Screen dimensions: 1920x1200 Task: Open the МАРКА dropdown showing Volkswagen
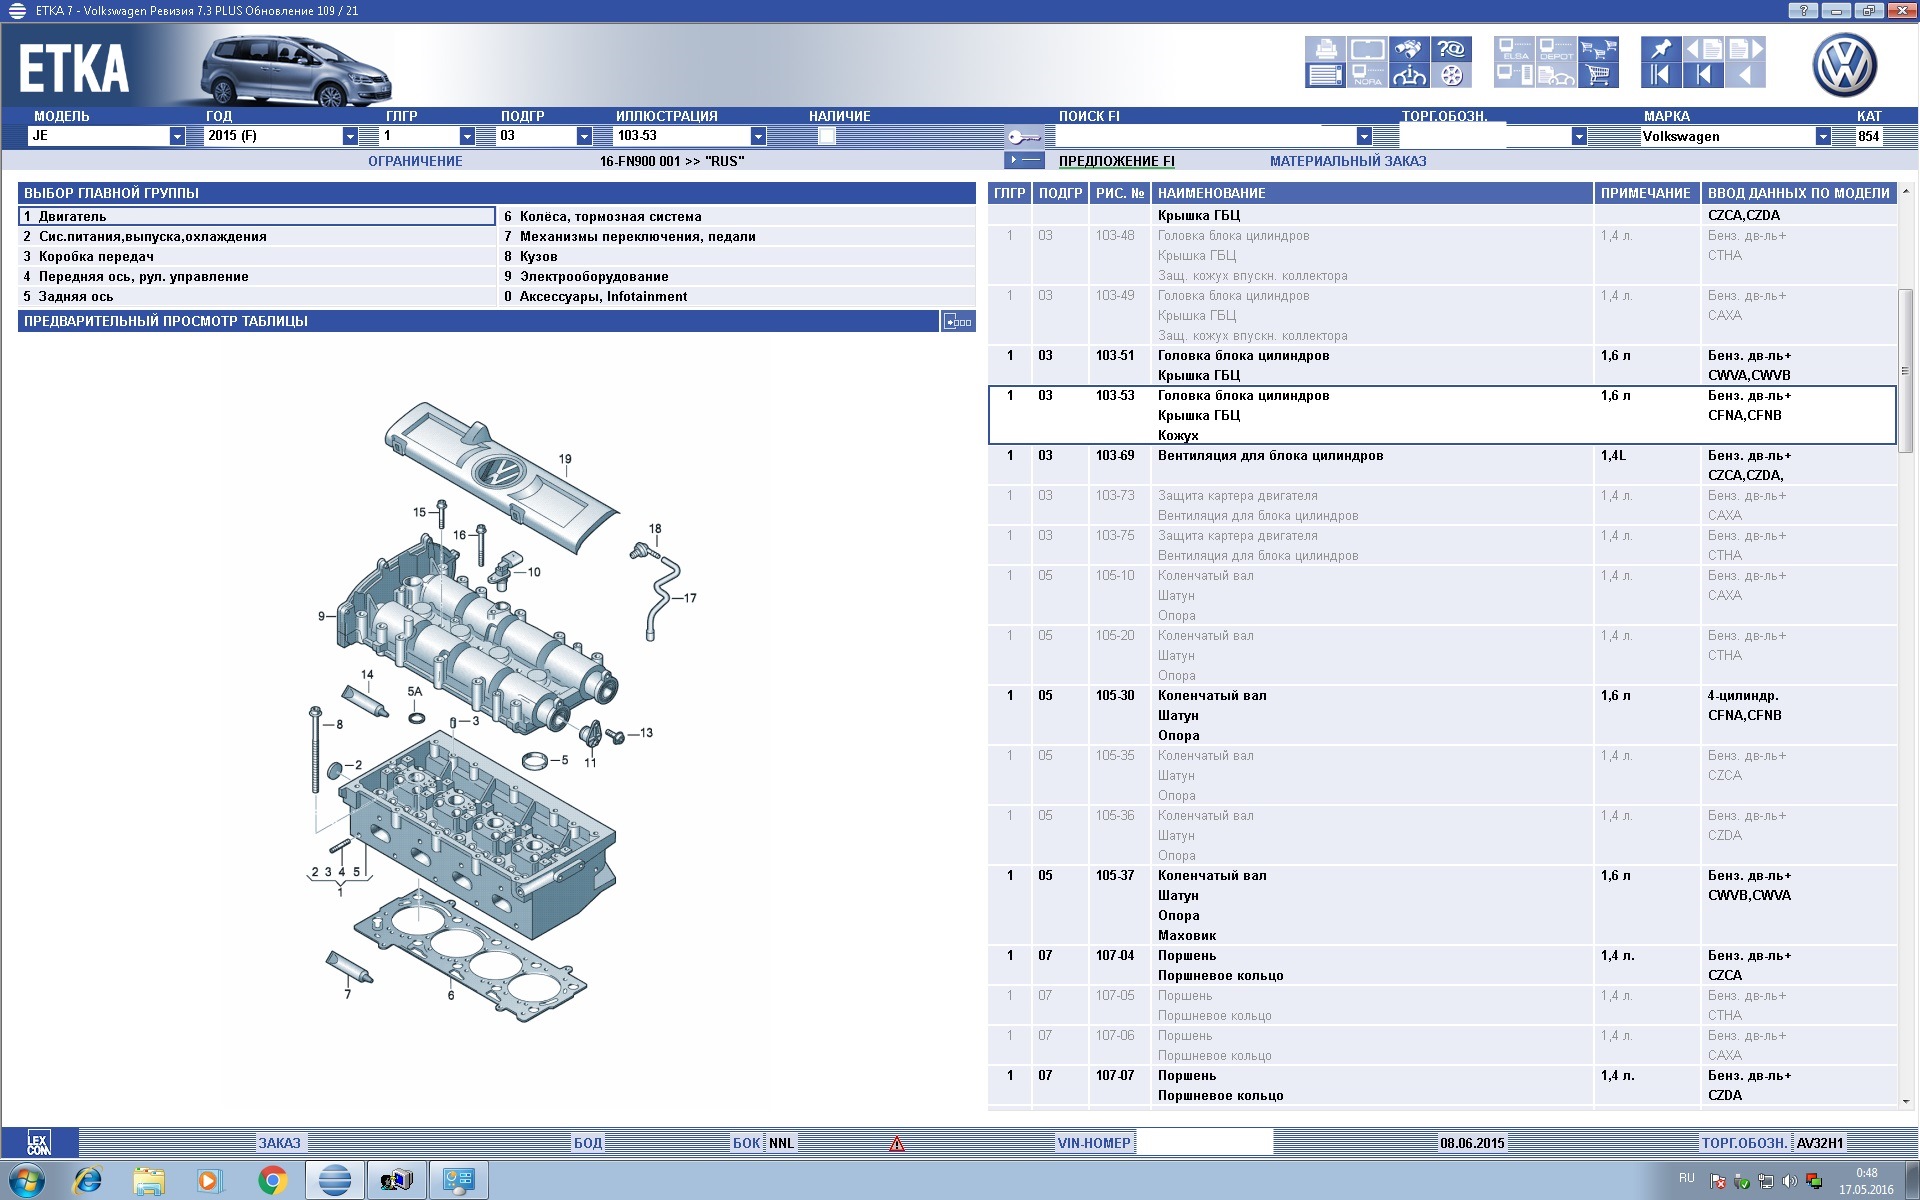[x=1823, y=136]
